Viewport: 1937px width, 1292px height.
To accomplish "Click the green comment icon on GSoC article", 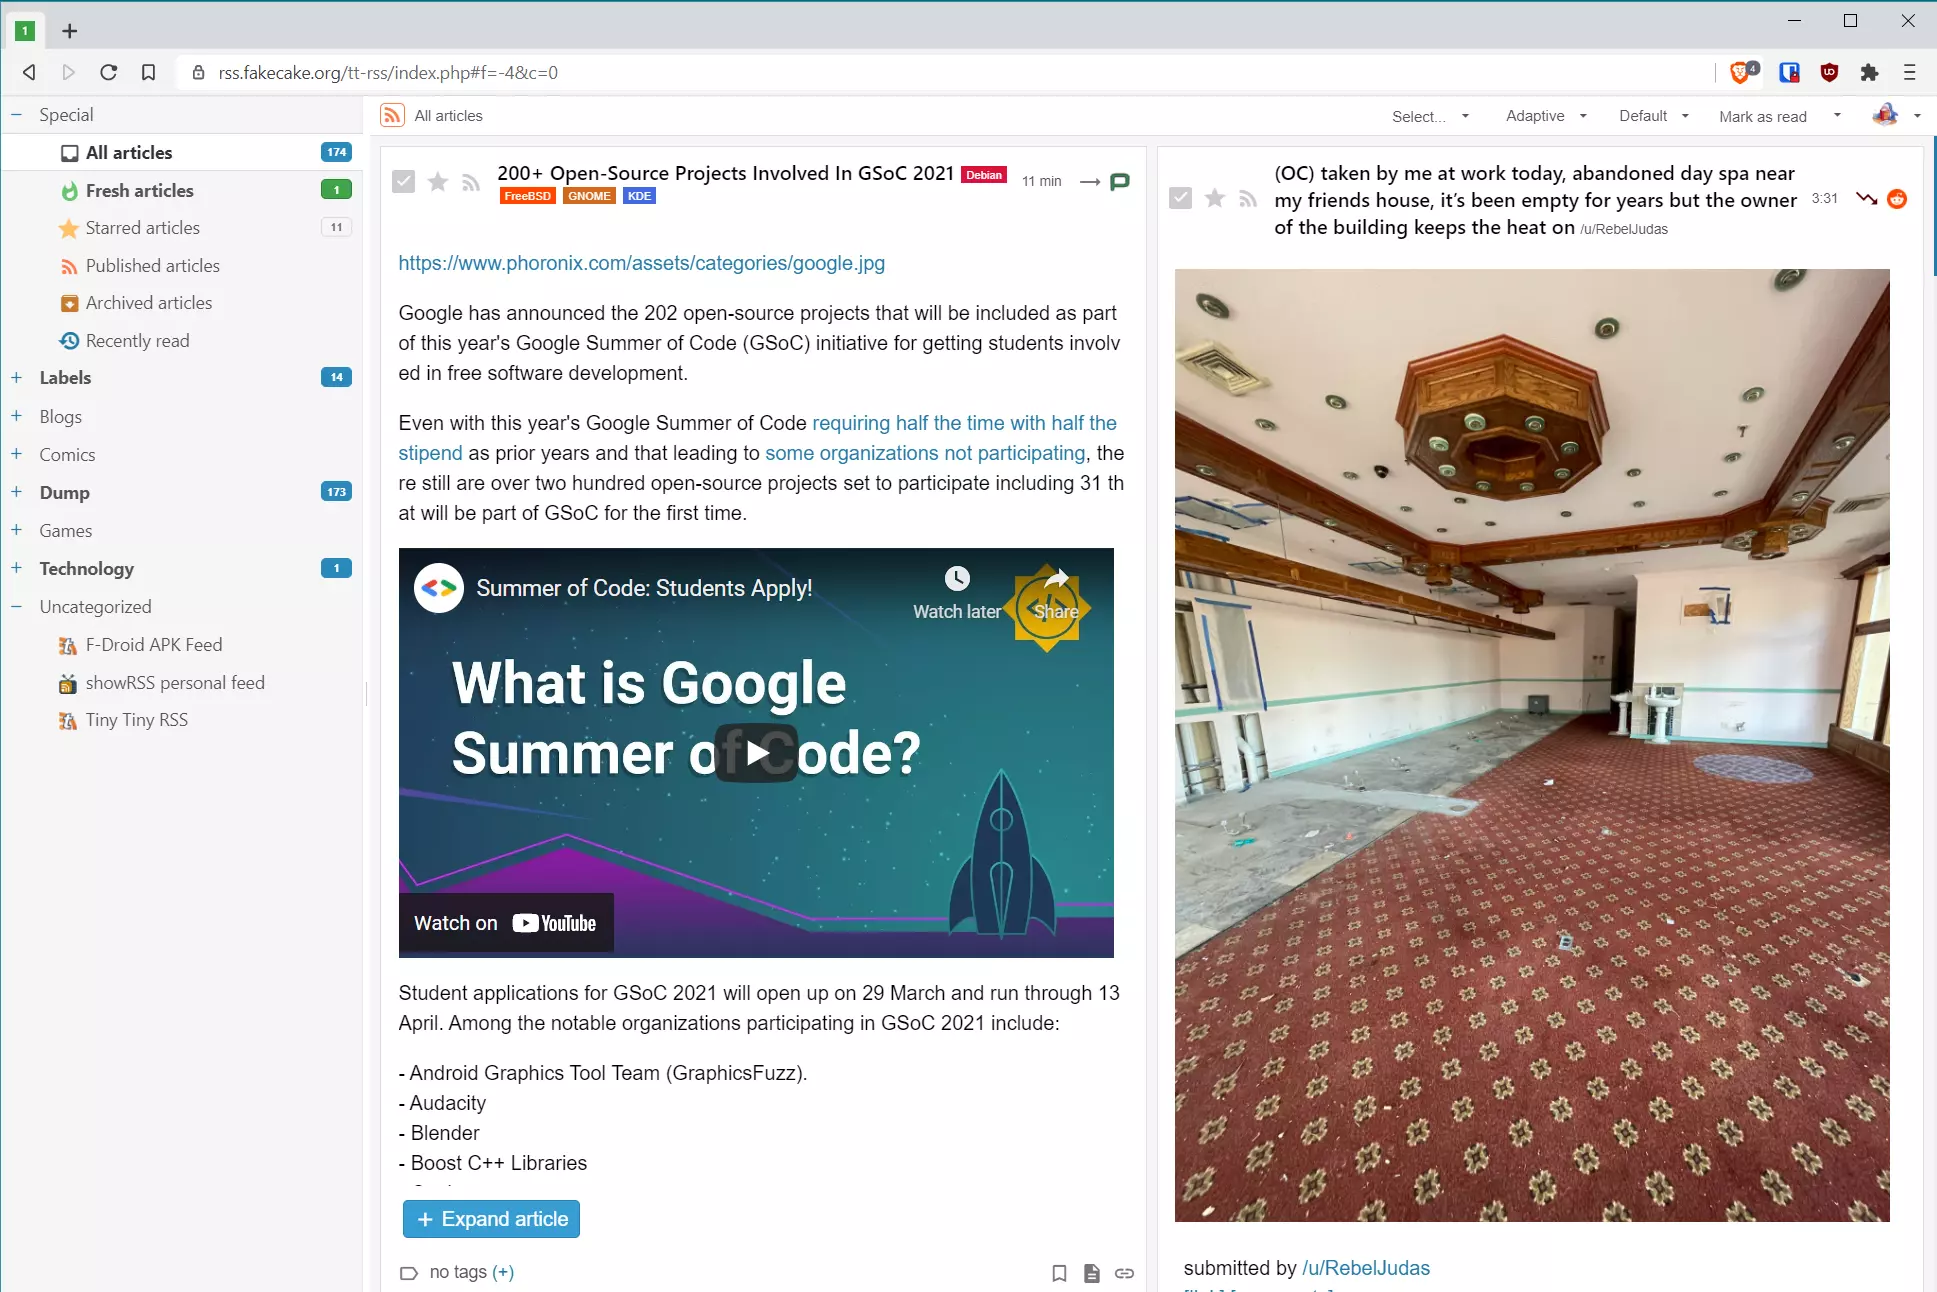I will [1120, 181].
